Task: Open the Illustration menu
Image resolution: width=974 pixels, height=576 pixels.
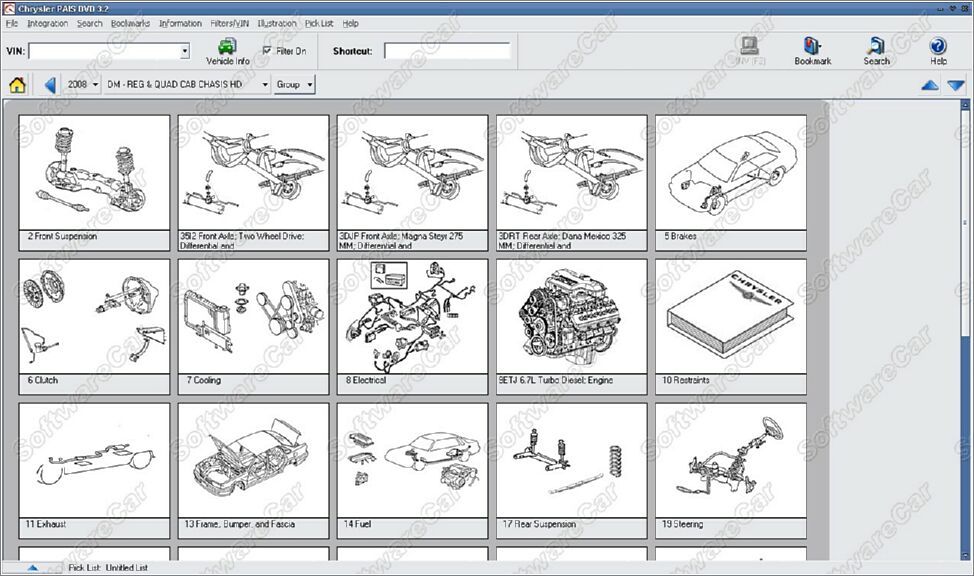Action: pyautogui.click(x=277, y=23)
